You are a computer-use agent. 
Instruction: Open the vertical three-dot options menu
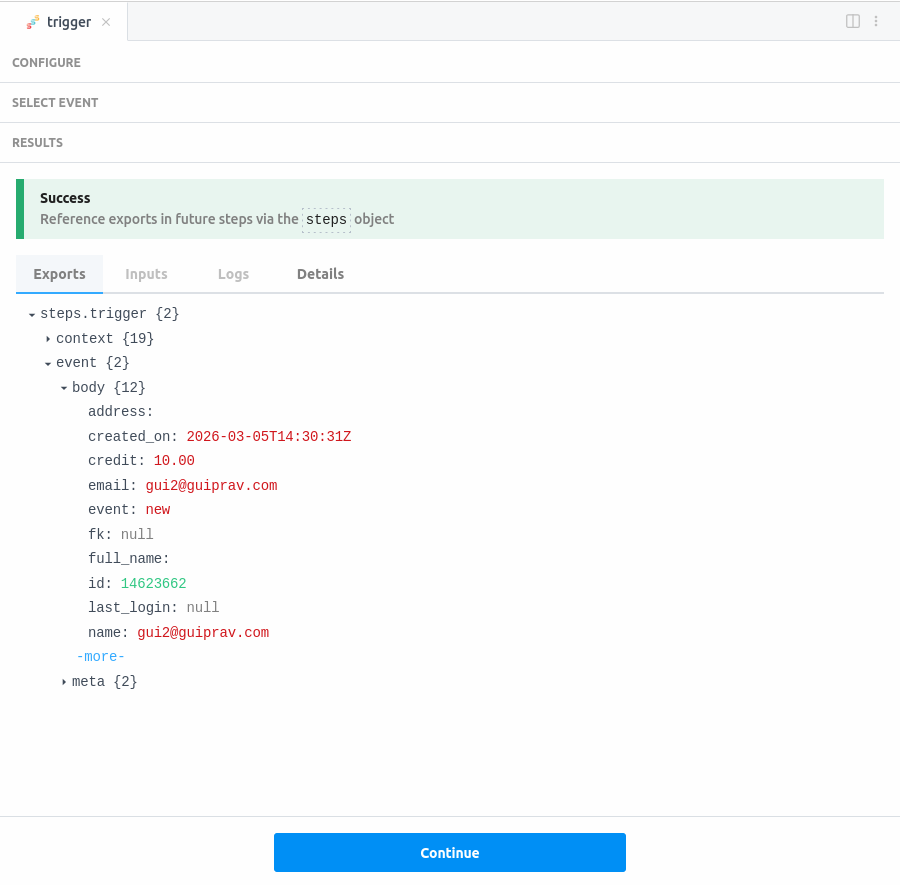point(876,21)
